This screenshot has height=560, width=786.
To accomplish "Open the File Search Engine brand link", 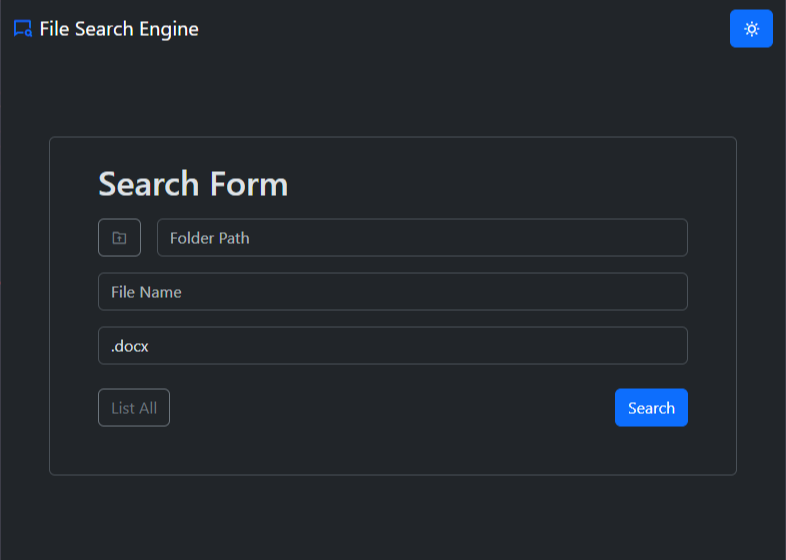I will [x=106, y=29].
